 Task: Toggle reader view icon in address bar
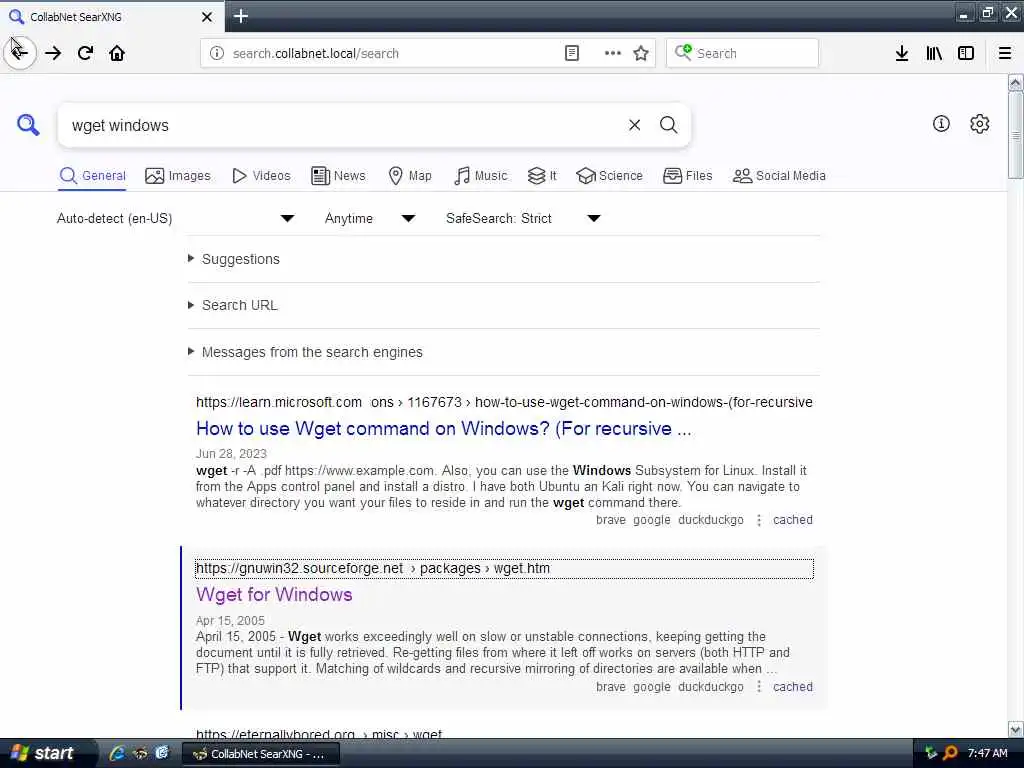[571, 54]
